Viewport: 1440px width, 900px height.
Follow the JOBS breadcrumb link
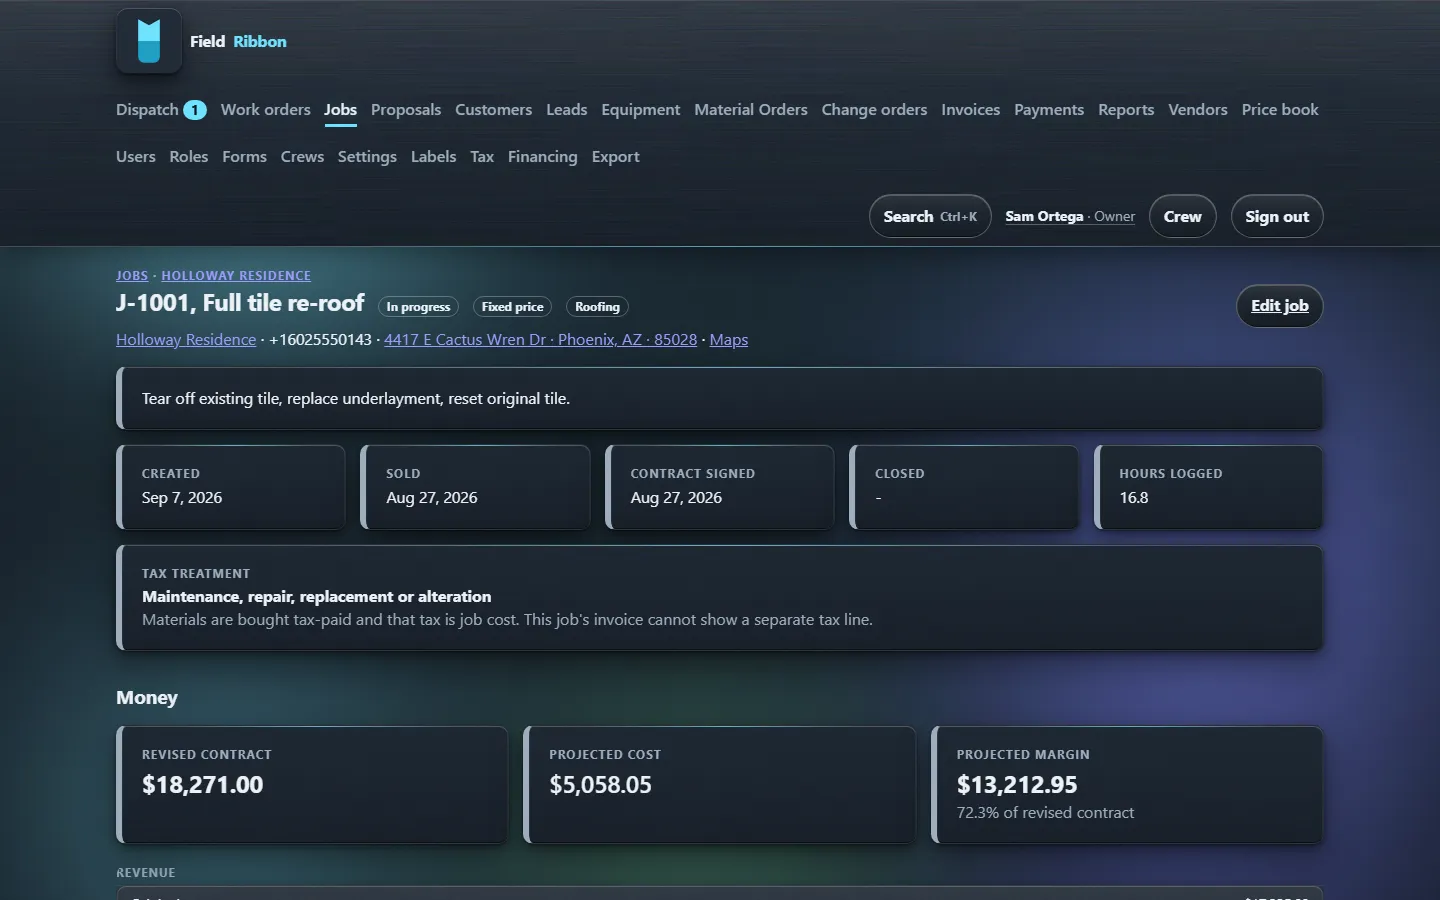[132, 276]
